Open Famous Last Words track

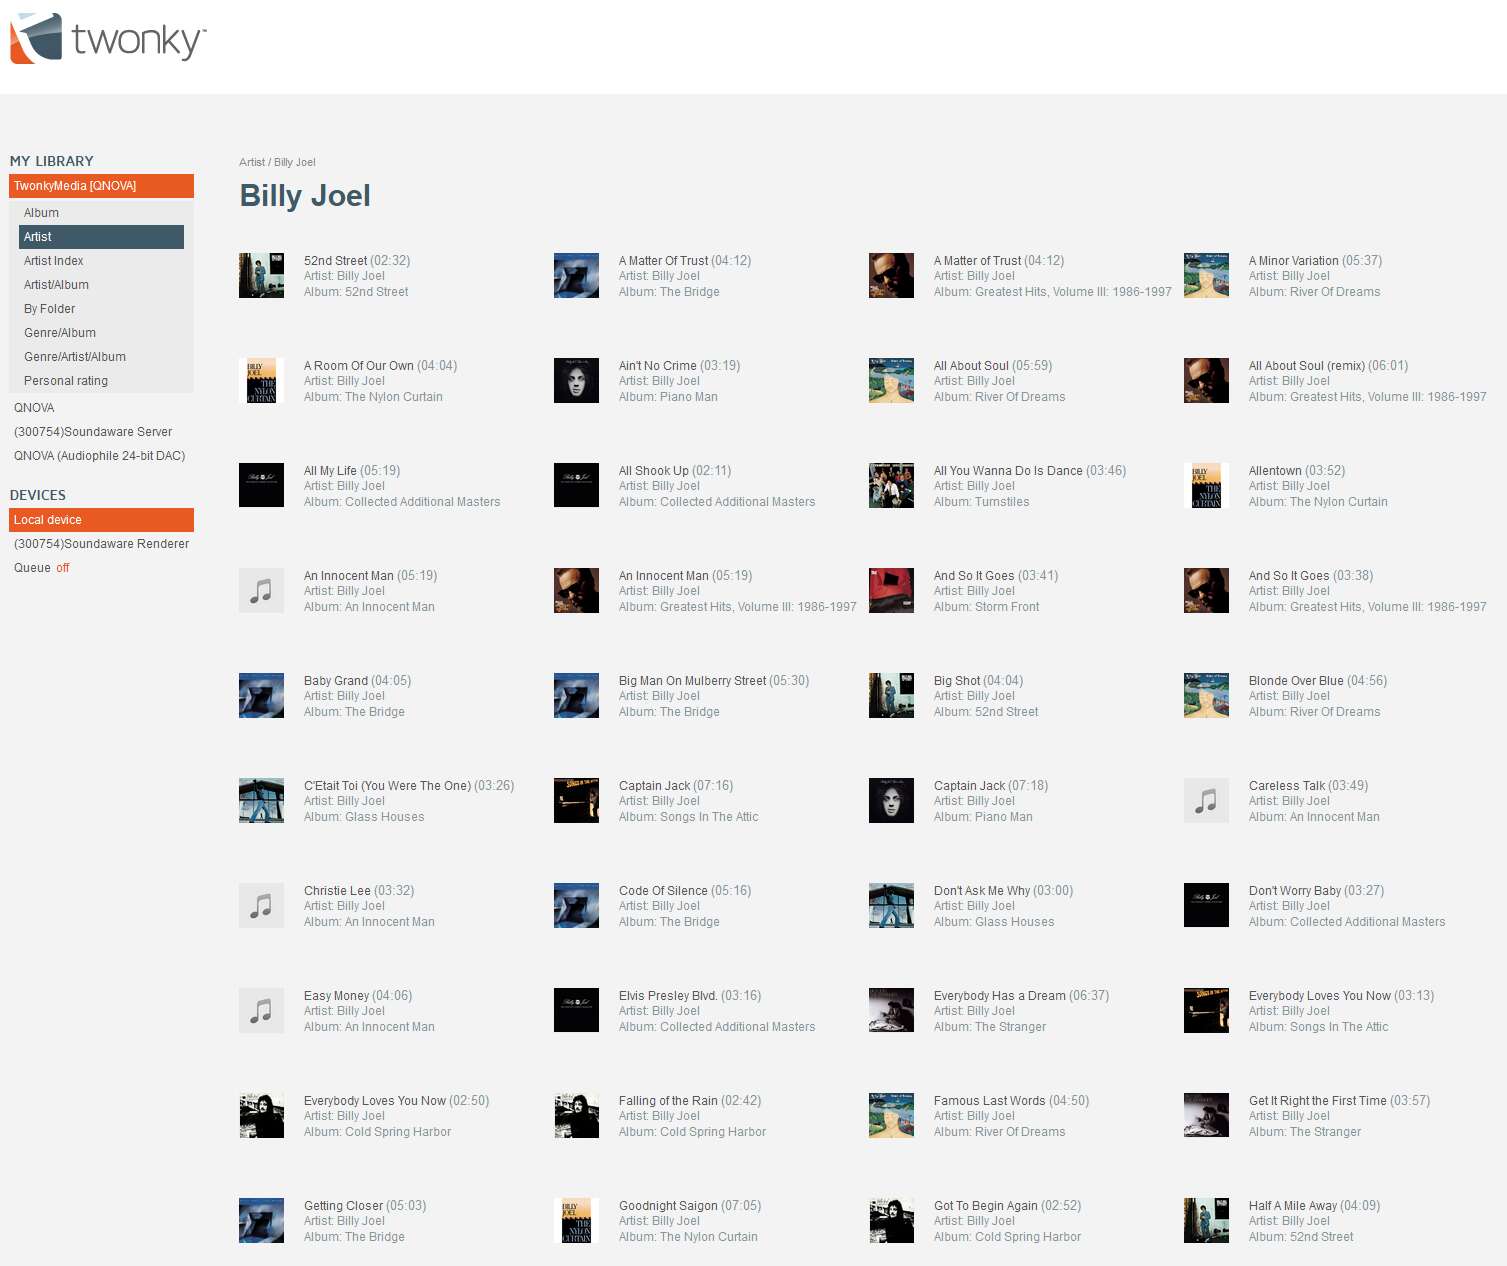(990, 1101)
